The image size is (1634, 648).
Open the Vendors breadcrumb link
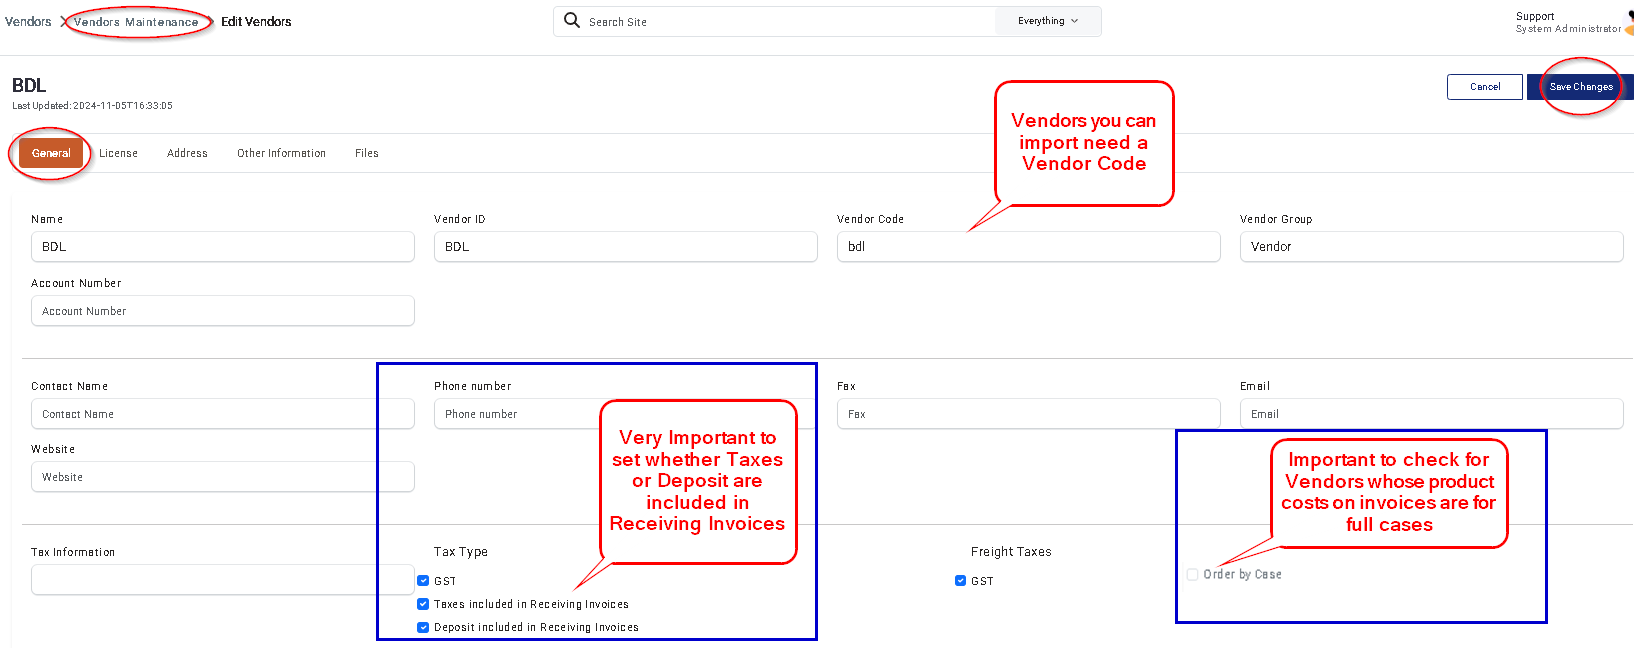28,21
